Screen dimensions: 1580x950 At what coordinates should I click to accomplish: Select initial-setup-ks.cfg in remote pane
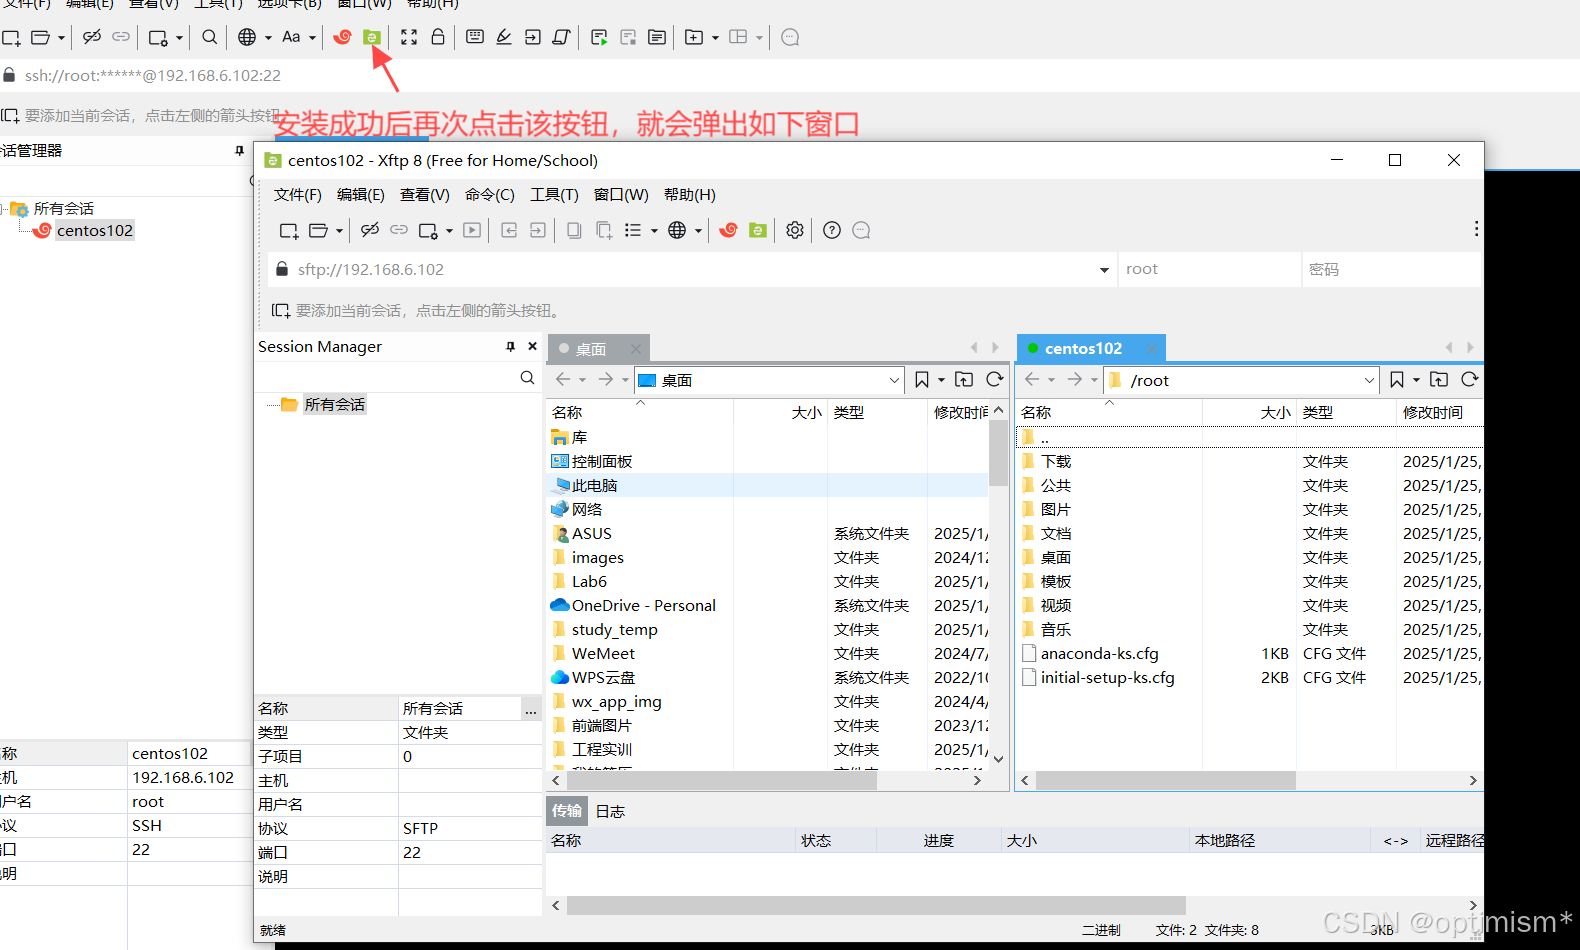1107,677
